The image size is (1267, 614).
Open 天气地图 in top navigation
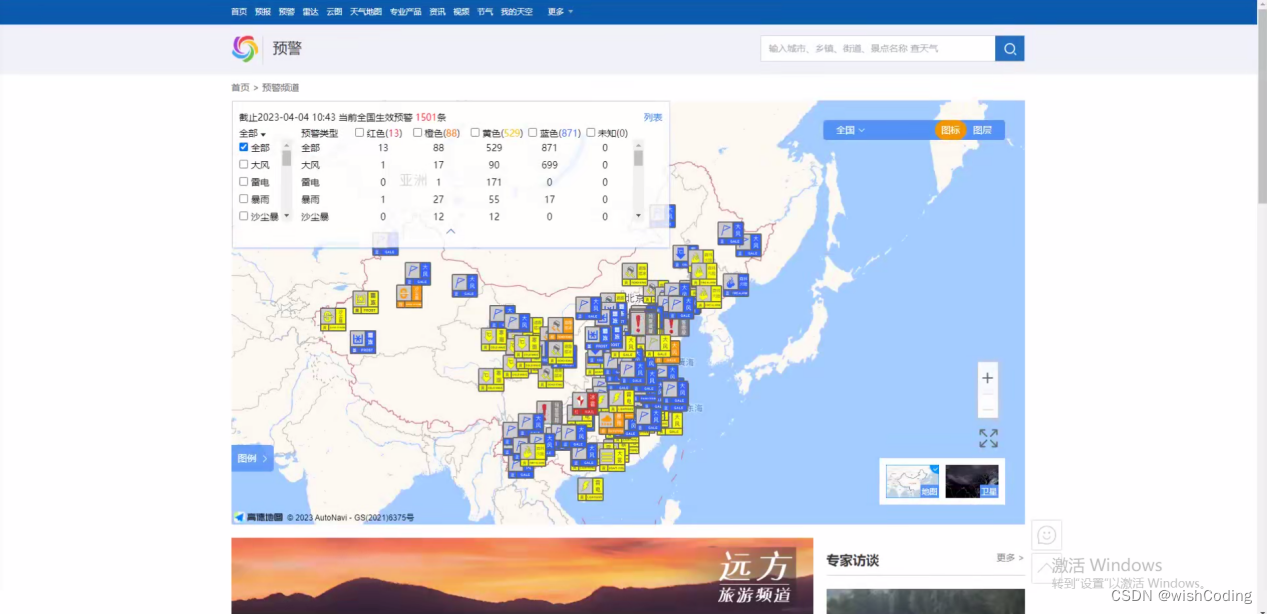[366, 12]
